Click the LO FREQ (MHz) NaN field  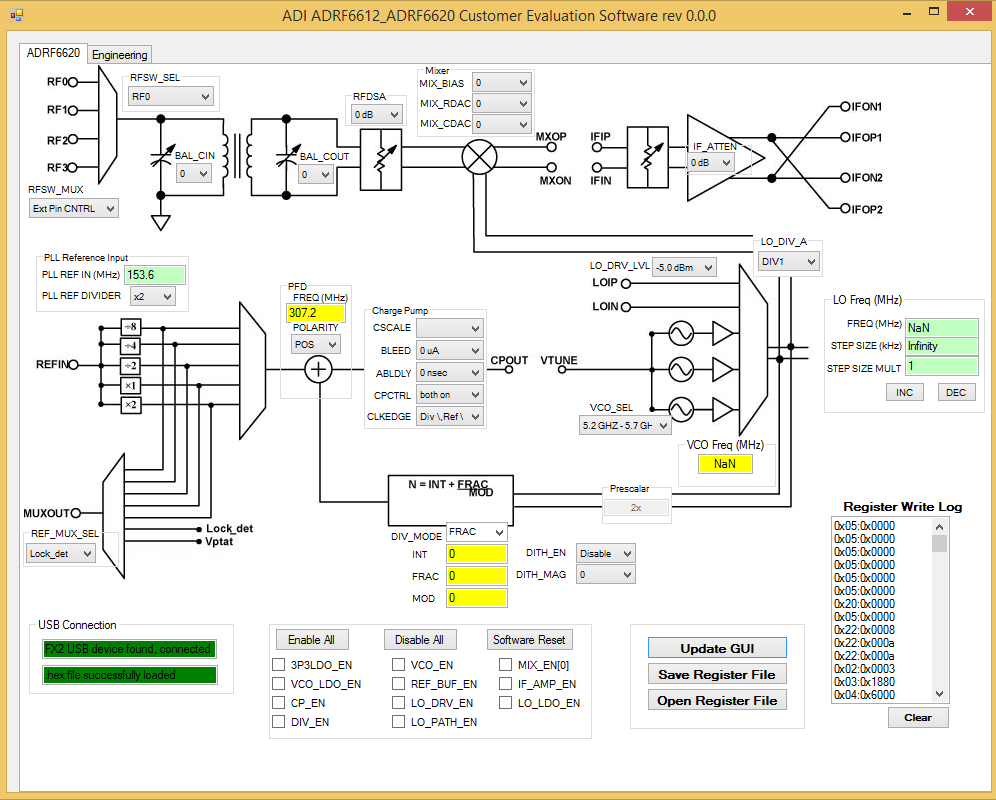tap(941, 327)
